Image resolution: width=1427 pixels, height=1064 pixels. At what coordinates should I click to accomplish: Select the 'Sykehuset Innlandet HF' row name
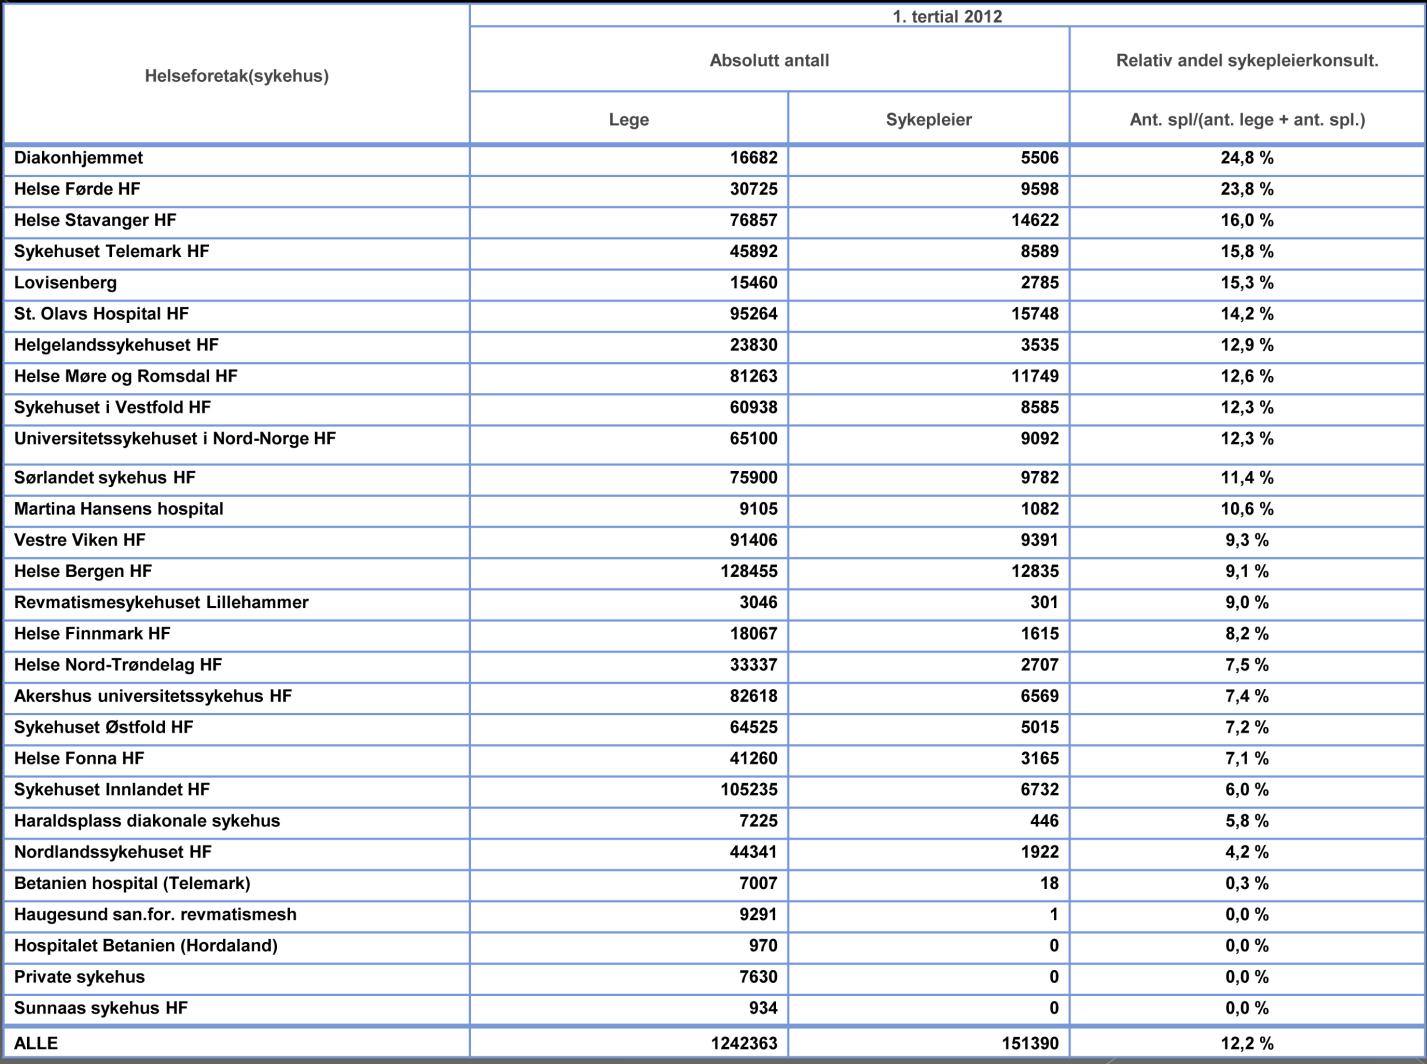pos(112,789)
